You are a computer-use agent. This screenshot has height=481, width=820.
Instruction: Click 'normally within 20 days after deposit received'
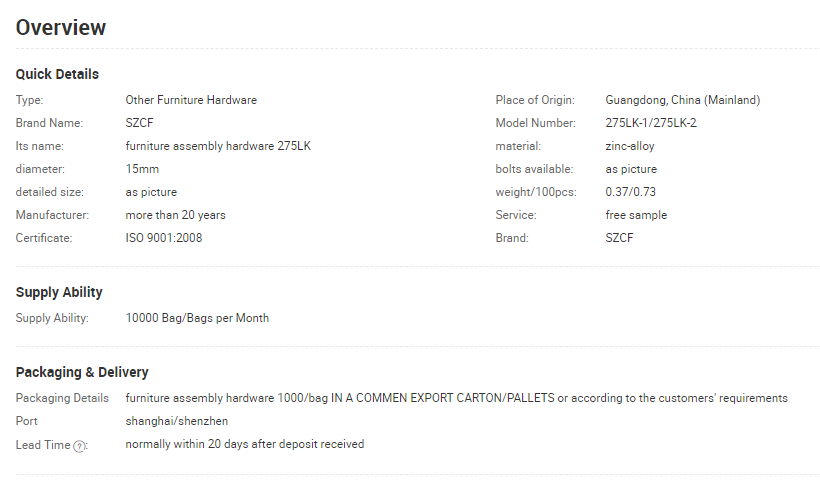(x=245, y=444)
